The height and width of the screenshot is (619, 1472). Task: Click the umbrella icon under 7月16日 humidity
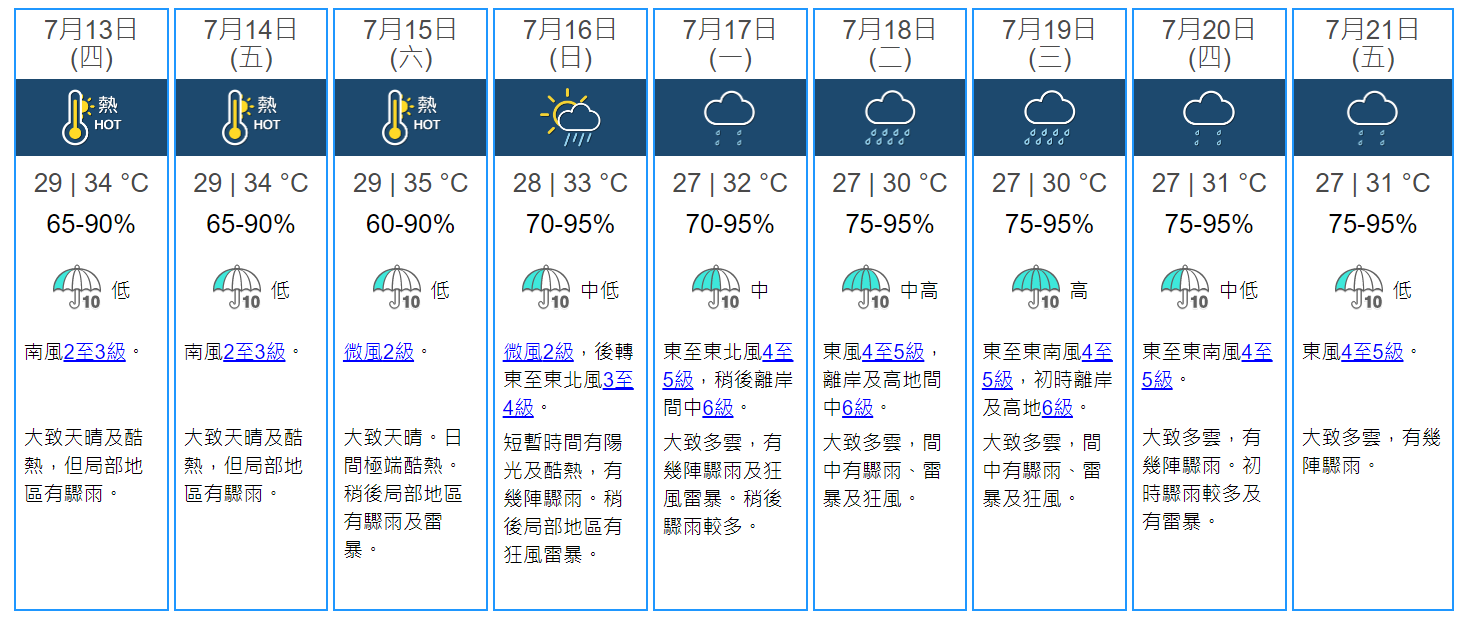546,288
